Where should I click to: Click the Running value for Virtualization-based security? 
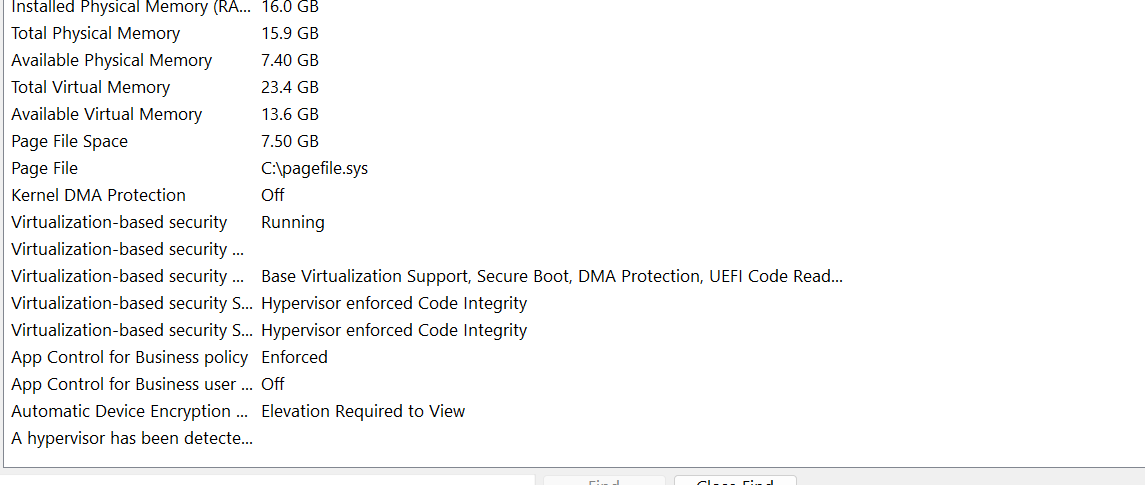pos(293,223)
